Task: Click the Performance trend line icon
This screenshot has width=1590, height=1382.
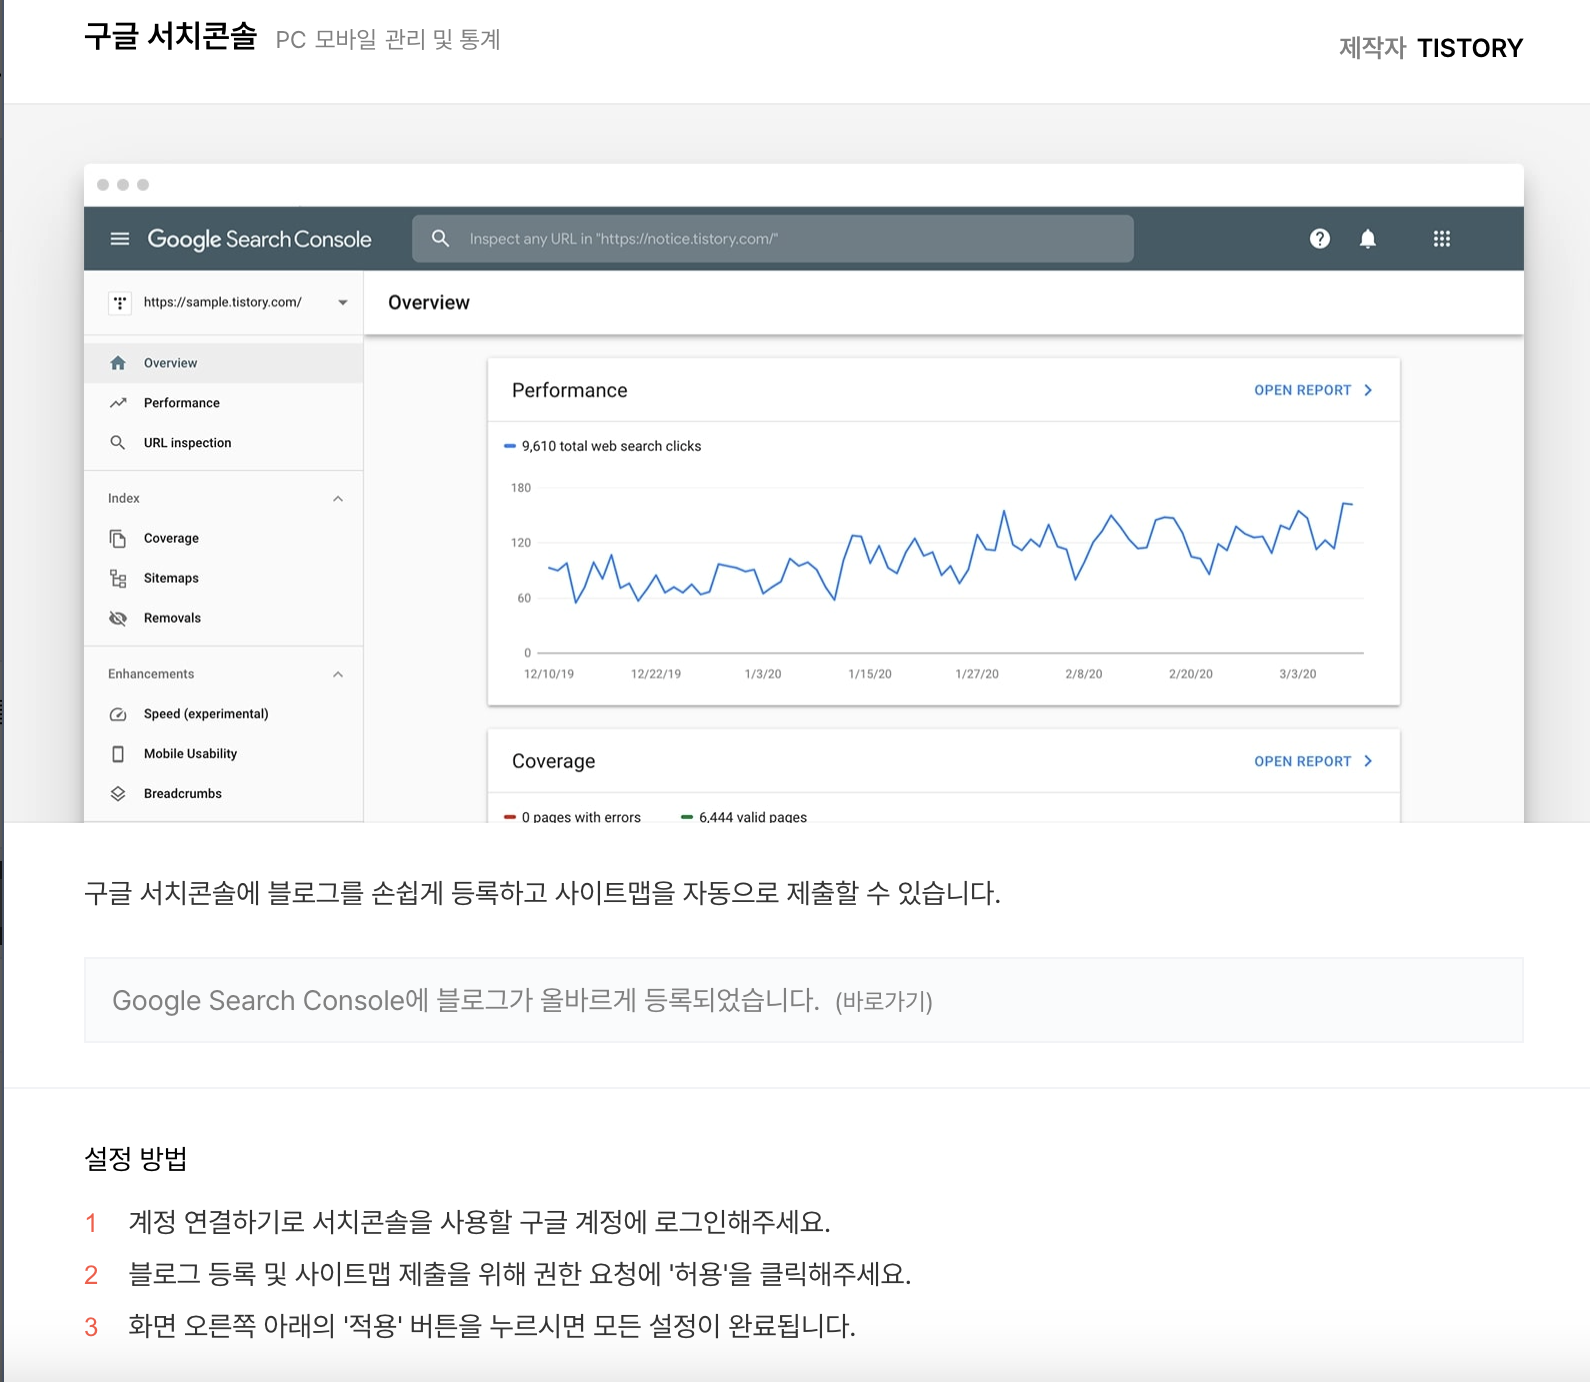Action: [x=118, y=403]
